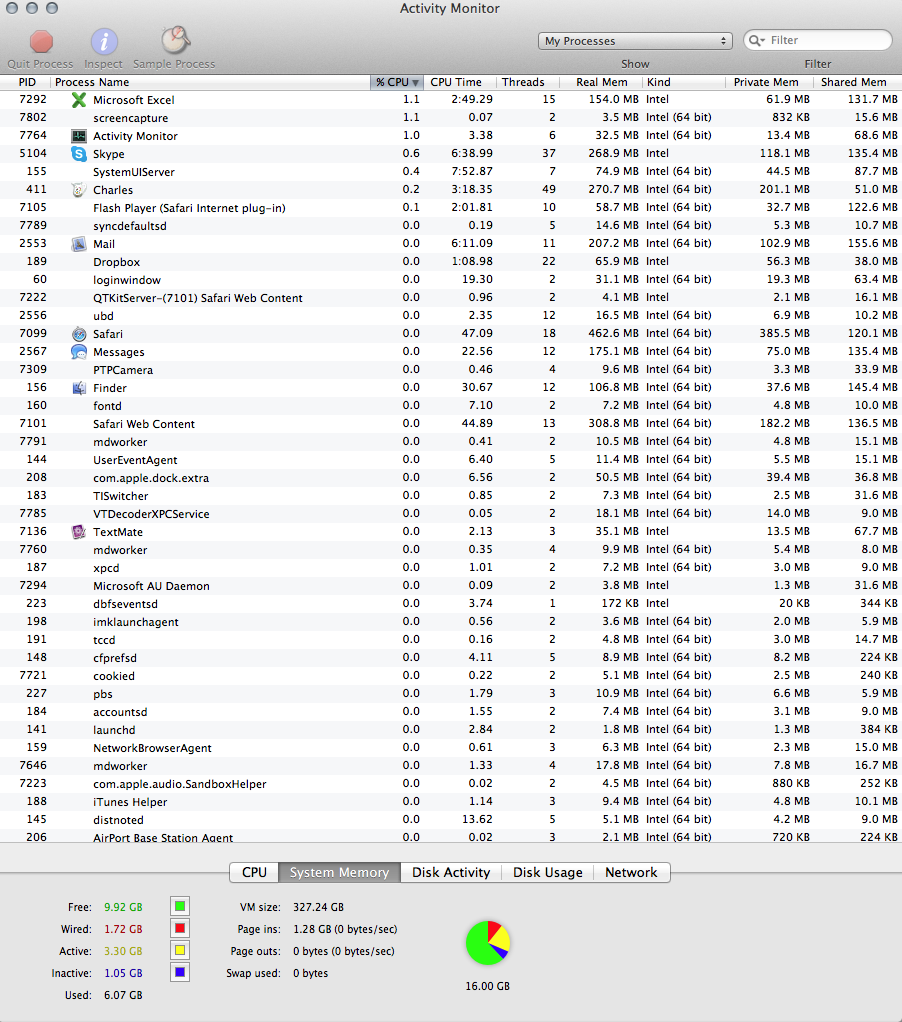This screenshot has width=902, height=1022.
Task: Select the Dropbox process row
Action: click(x=451, y=262)
